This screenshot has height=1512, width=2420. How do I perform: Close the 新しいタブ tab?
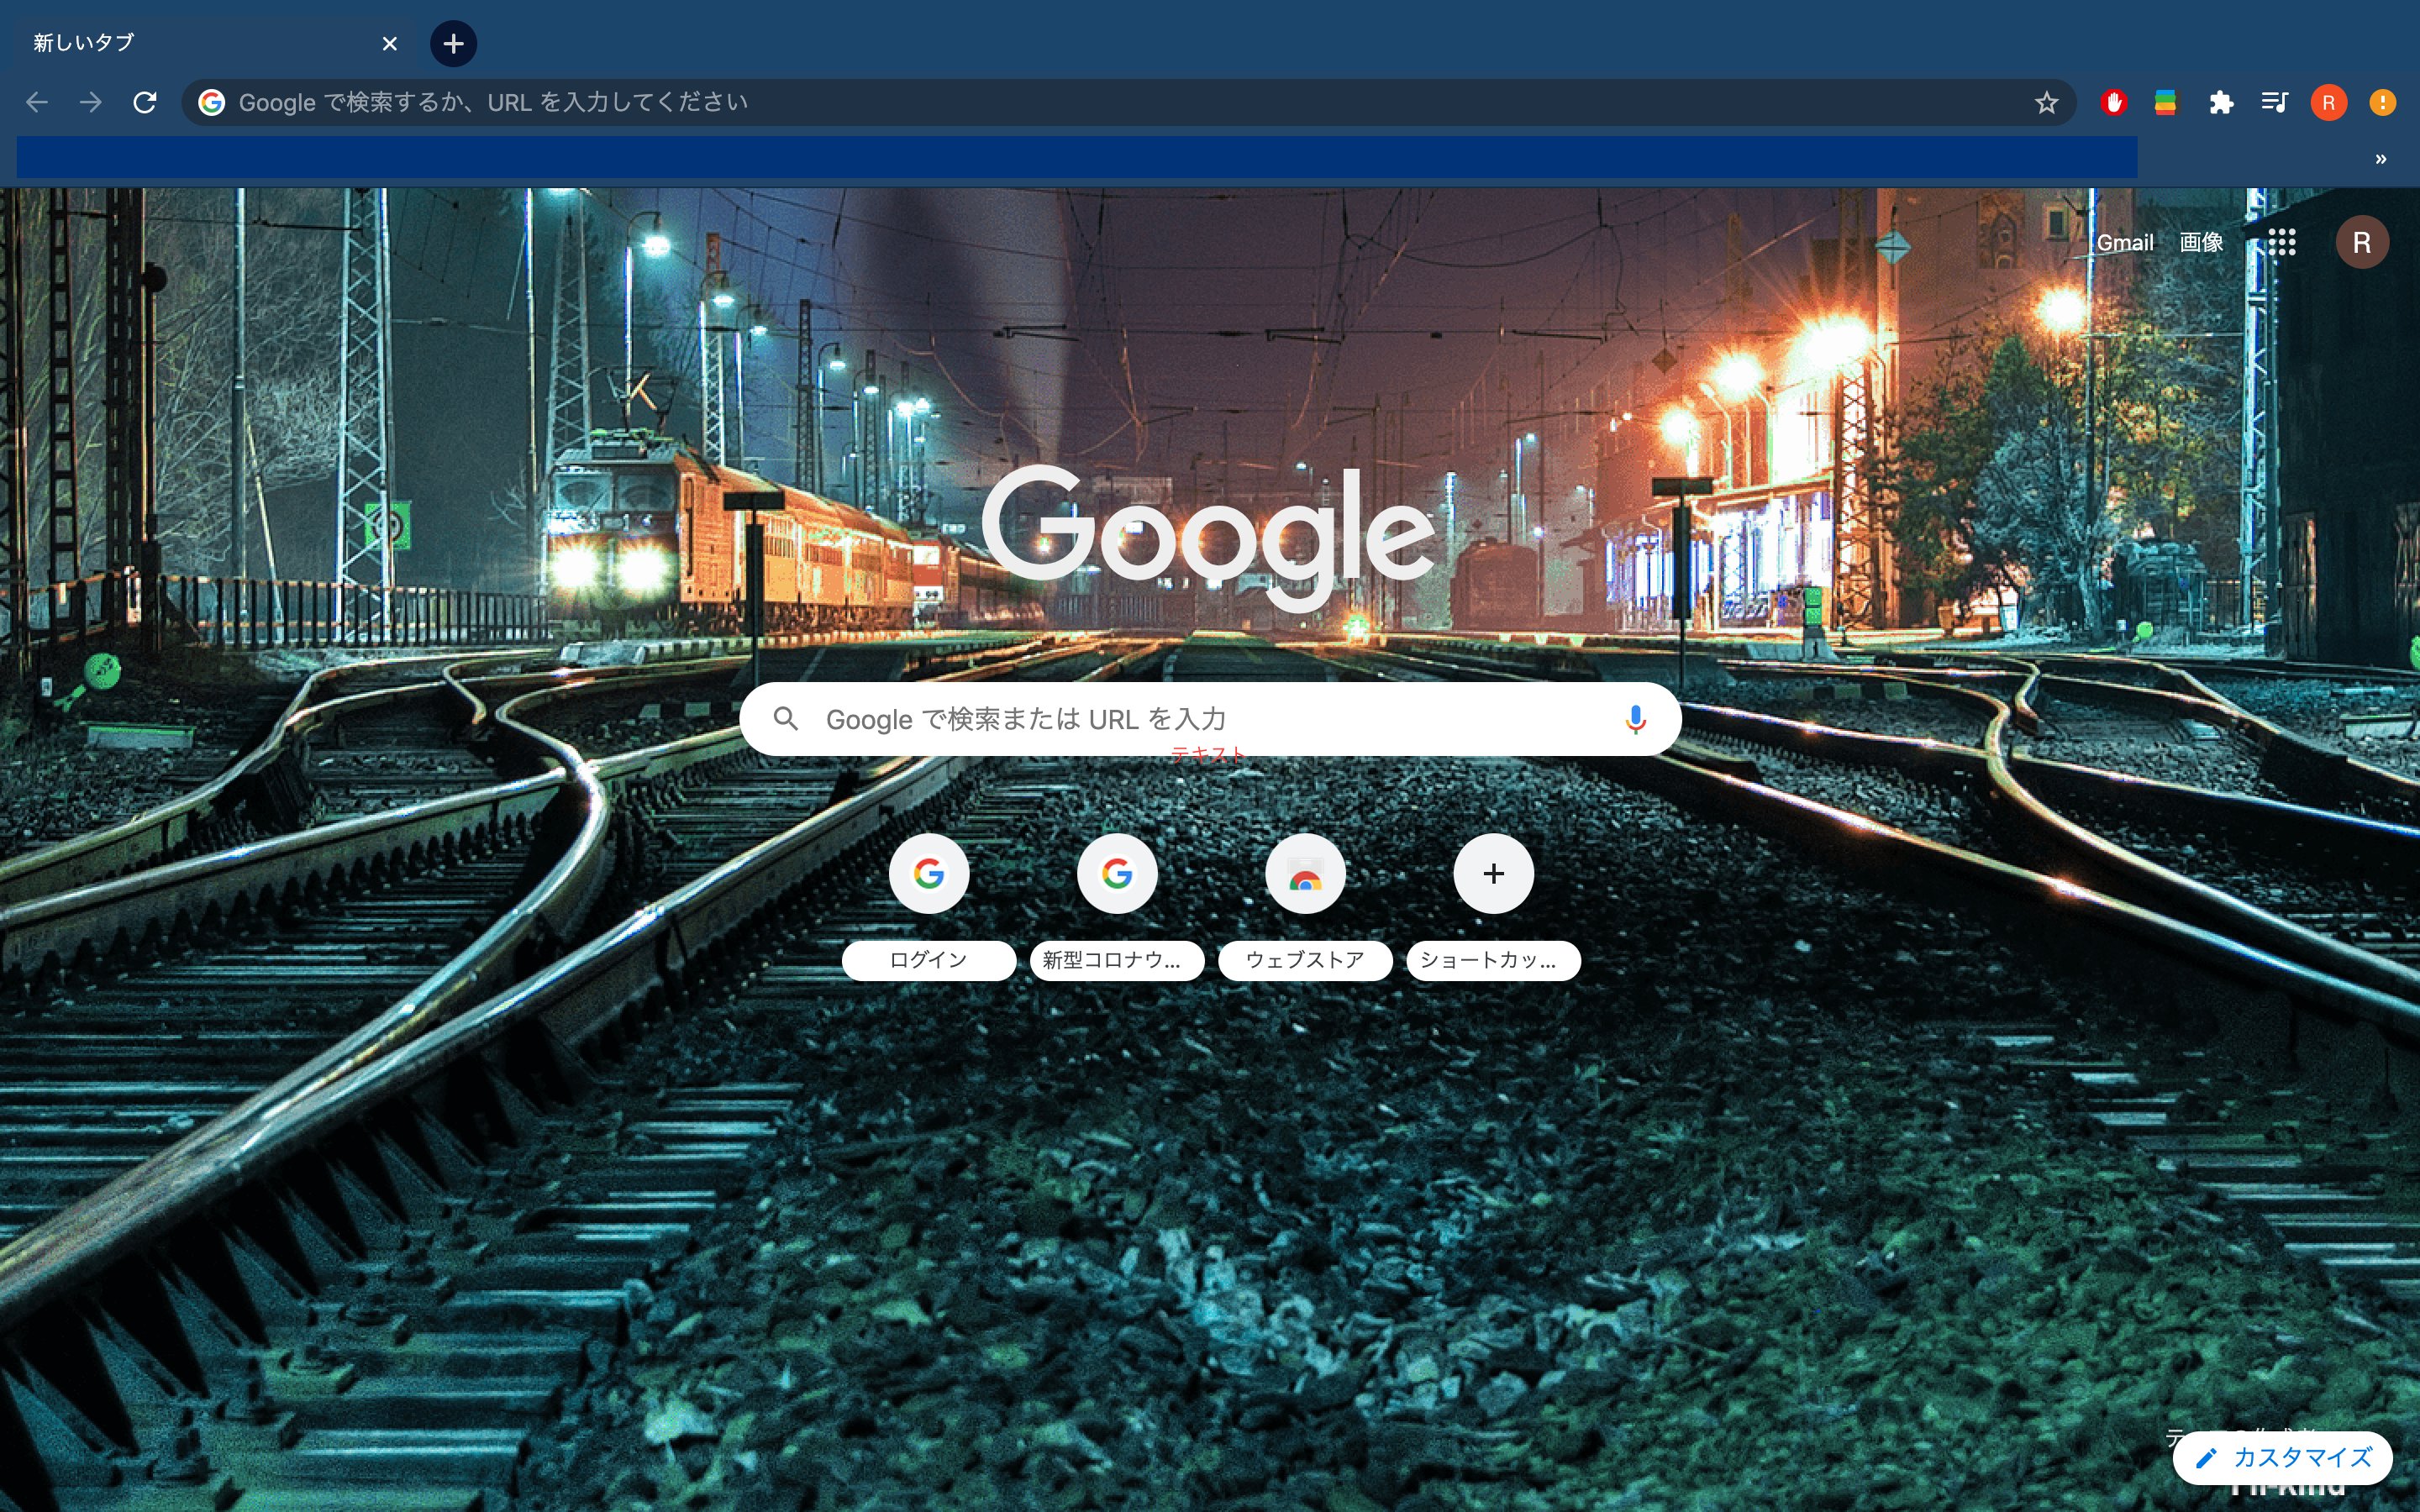click(390, 43)
